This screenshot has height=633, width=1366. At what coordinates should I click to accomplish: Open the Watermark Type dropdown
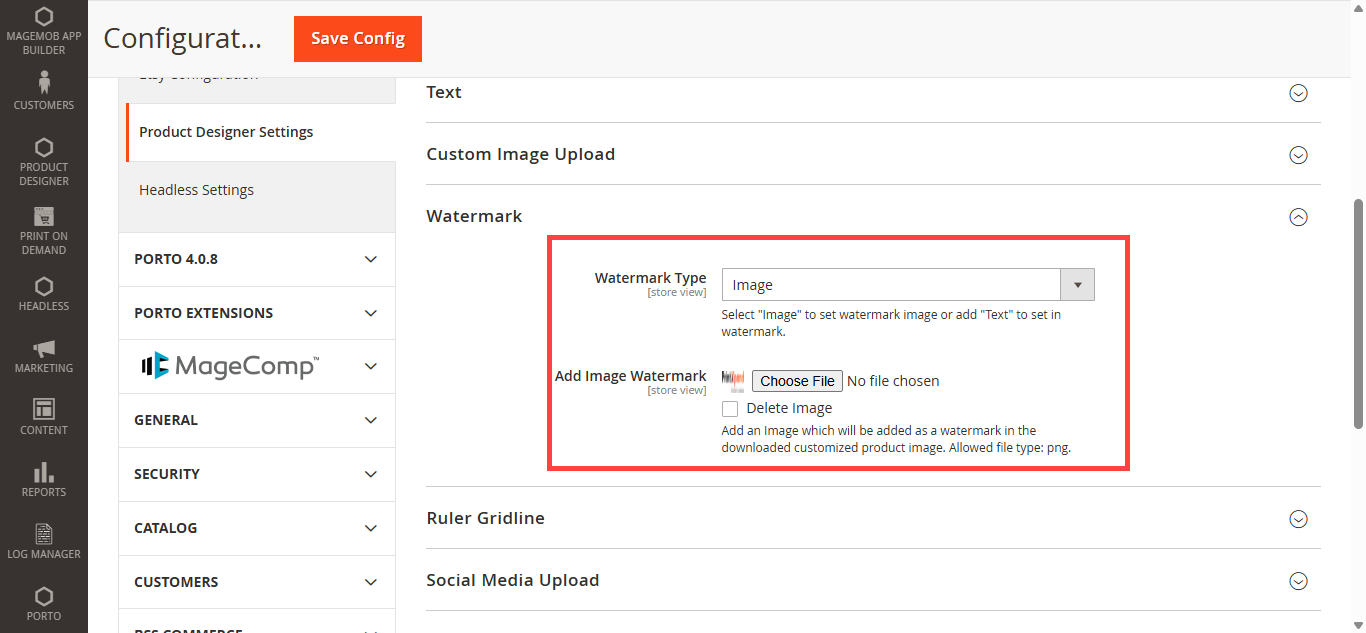point(907,285)
